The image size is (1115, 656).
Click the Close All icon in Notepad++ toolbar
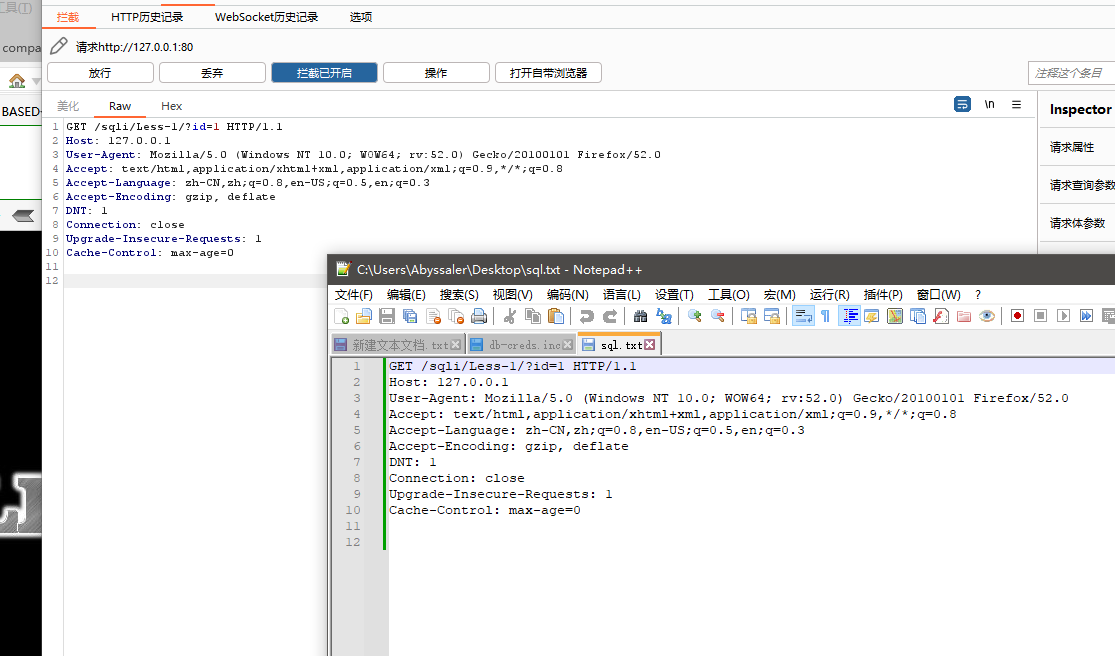point(456,316)
